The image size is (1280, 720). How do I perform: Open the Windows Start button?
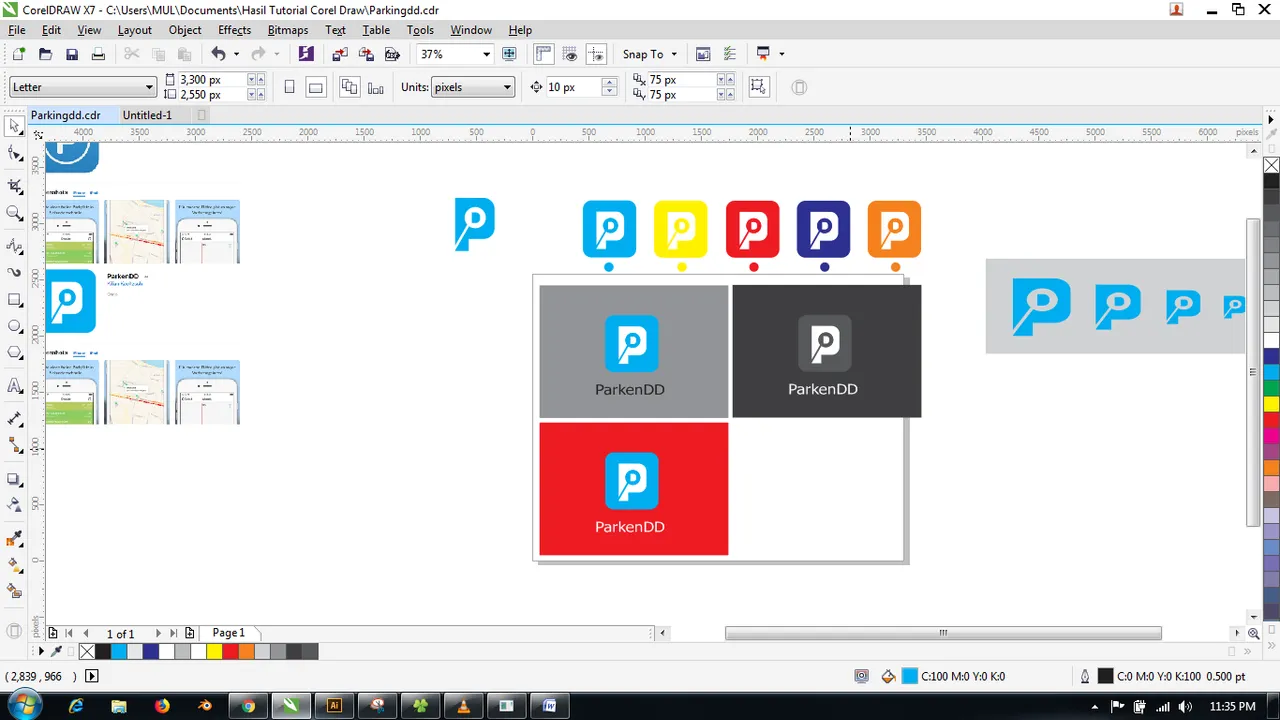point(24,706)
